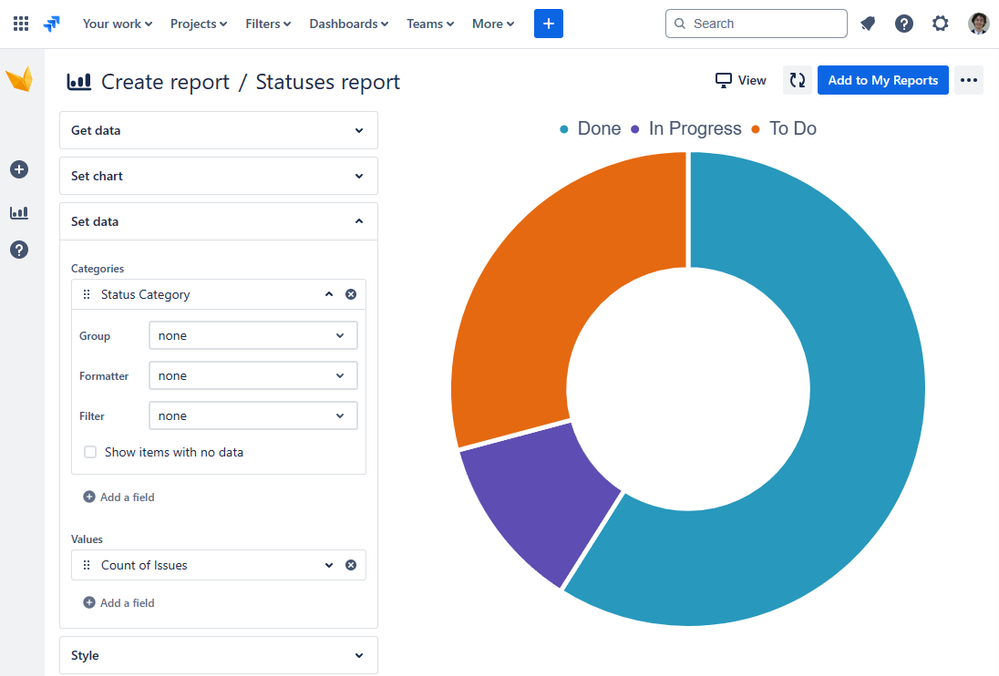Toggle the In Progress legend series
999x676 pixels.
point(686,129)
